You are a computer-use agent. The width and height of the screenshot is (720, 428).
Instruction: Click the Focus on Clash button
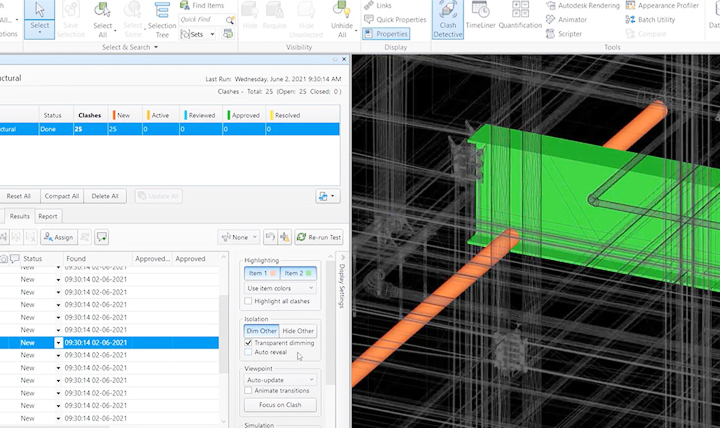tap(280, 405)
